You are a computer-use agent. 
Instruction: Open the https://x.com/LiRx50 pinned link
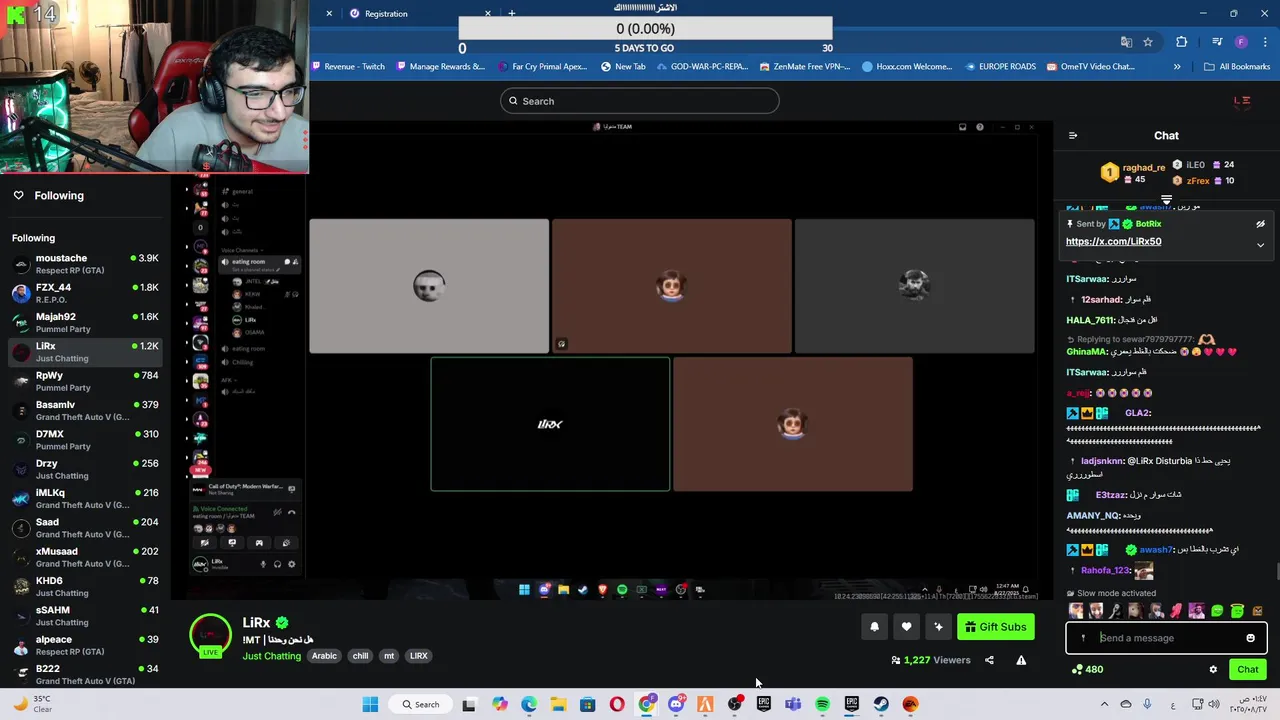(1113, 241)
